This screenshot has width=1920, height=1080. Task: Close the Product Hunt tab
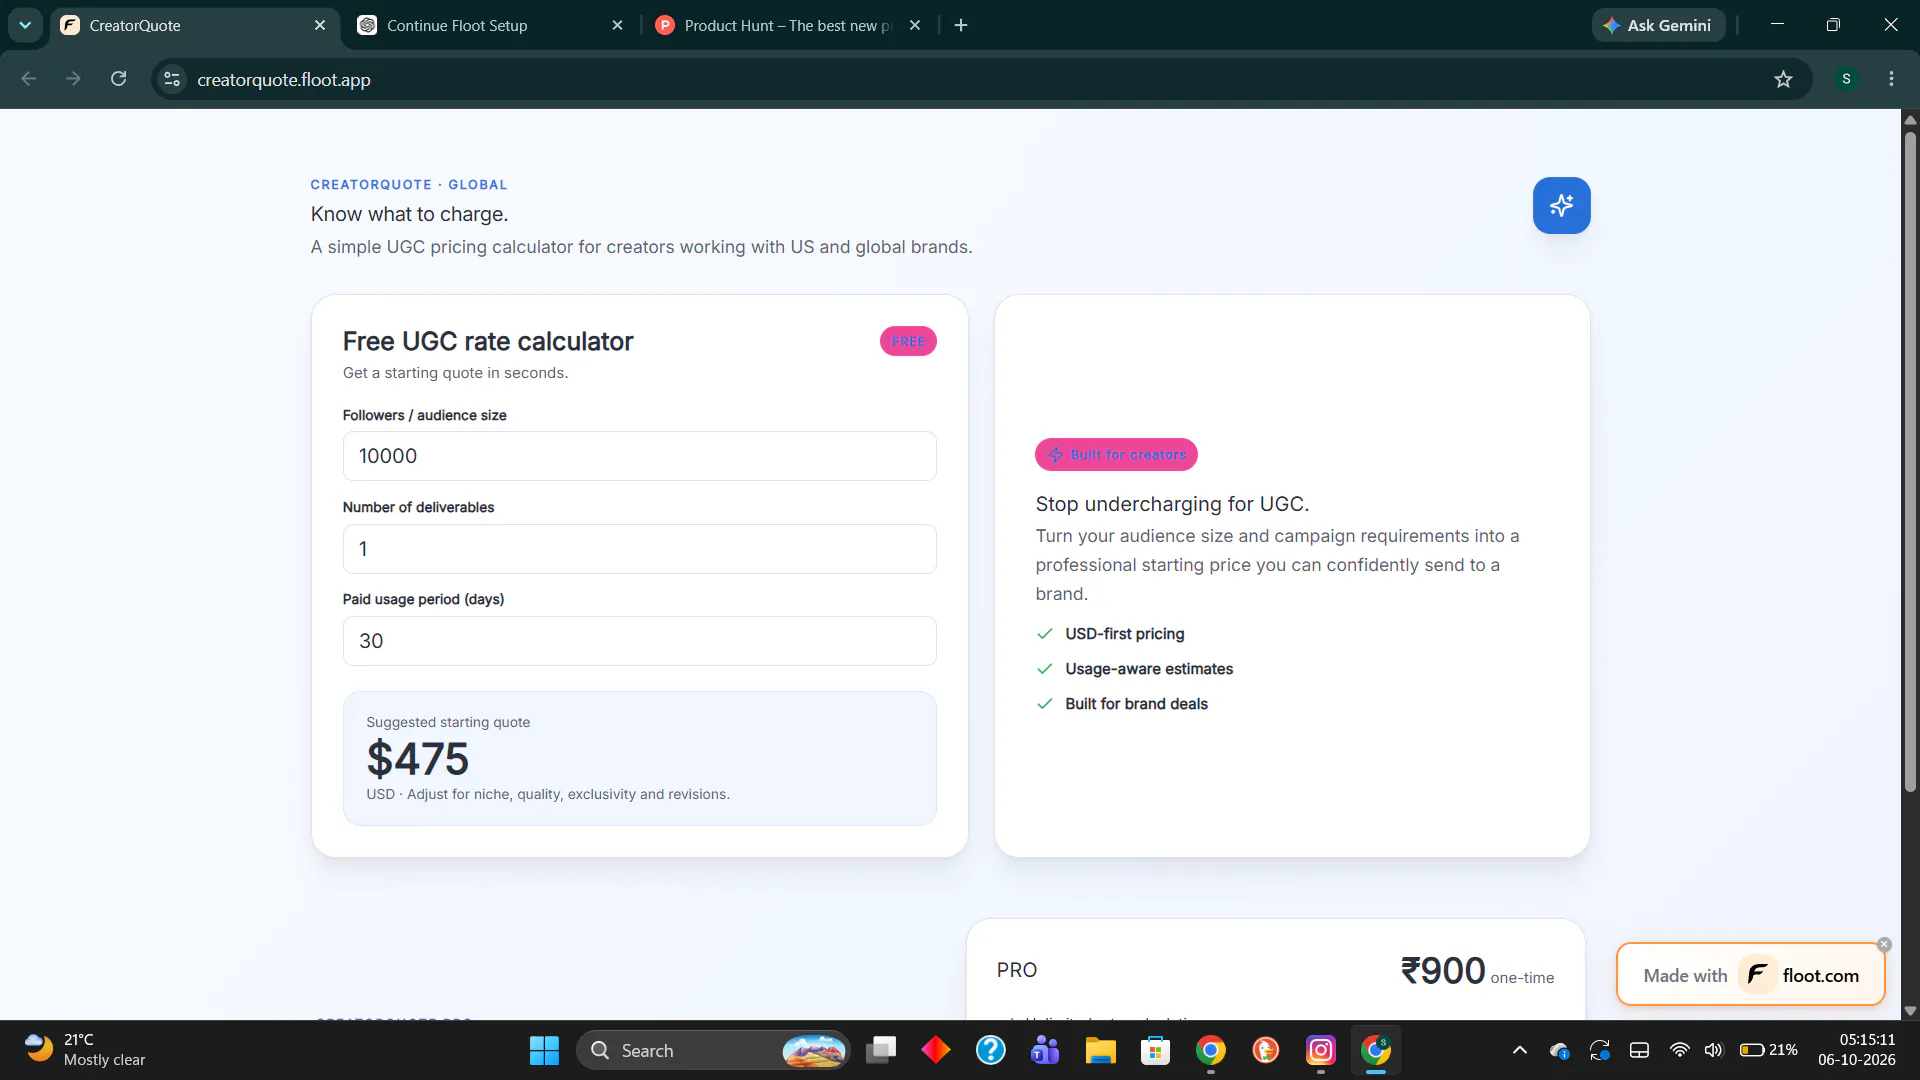coord(915,25)
